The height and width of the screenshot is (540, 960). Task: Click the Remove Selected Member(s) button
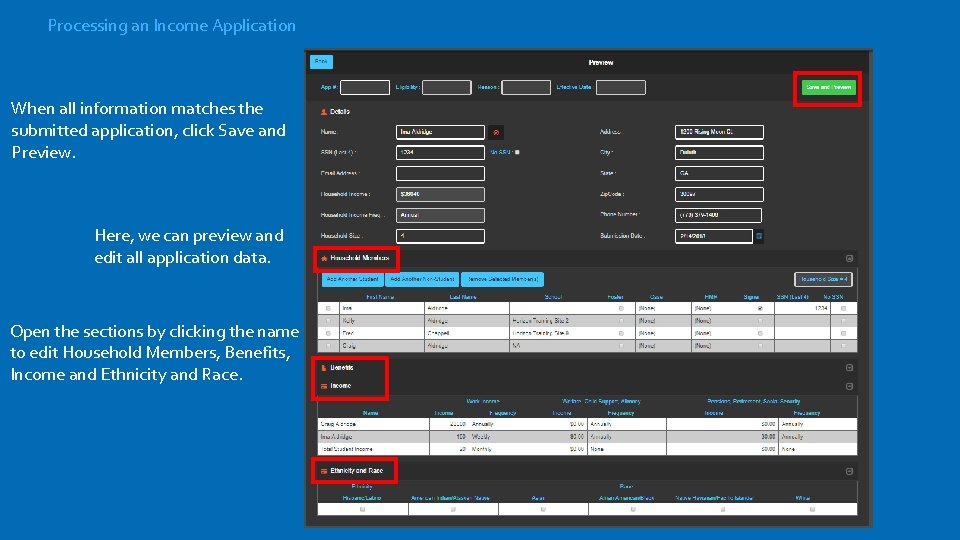pos(503,279)
